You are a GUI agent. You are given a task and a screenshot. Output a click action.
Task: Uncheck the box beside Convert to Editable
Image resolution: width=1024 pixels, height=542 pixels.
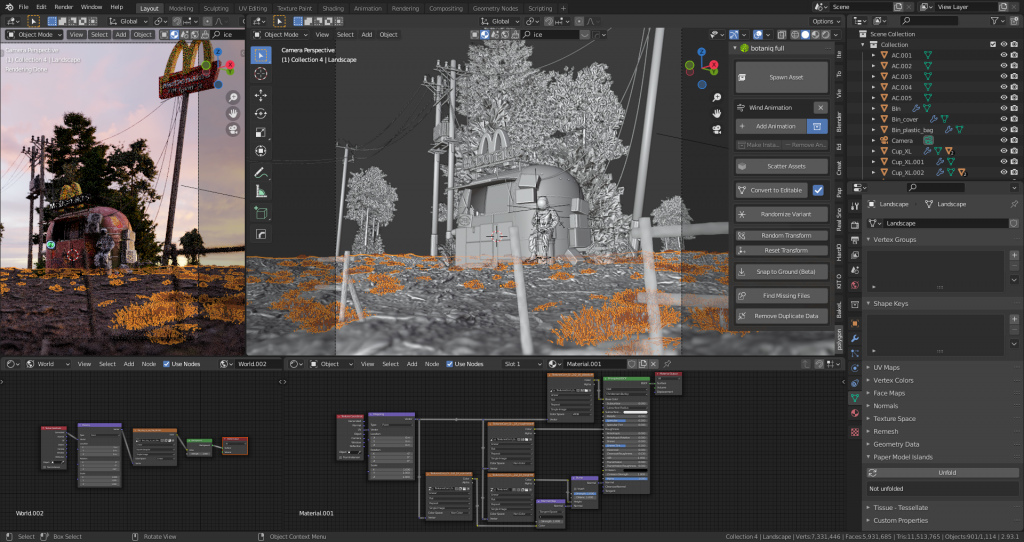818,190
